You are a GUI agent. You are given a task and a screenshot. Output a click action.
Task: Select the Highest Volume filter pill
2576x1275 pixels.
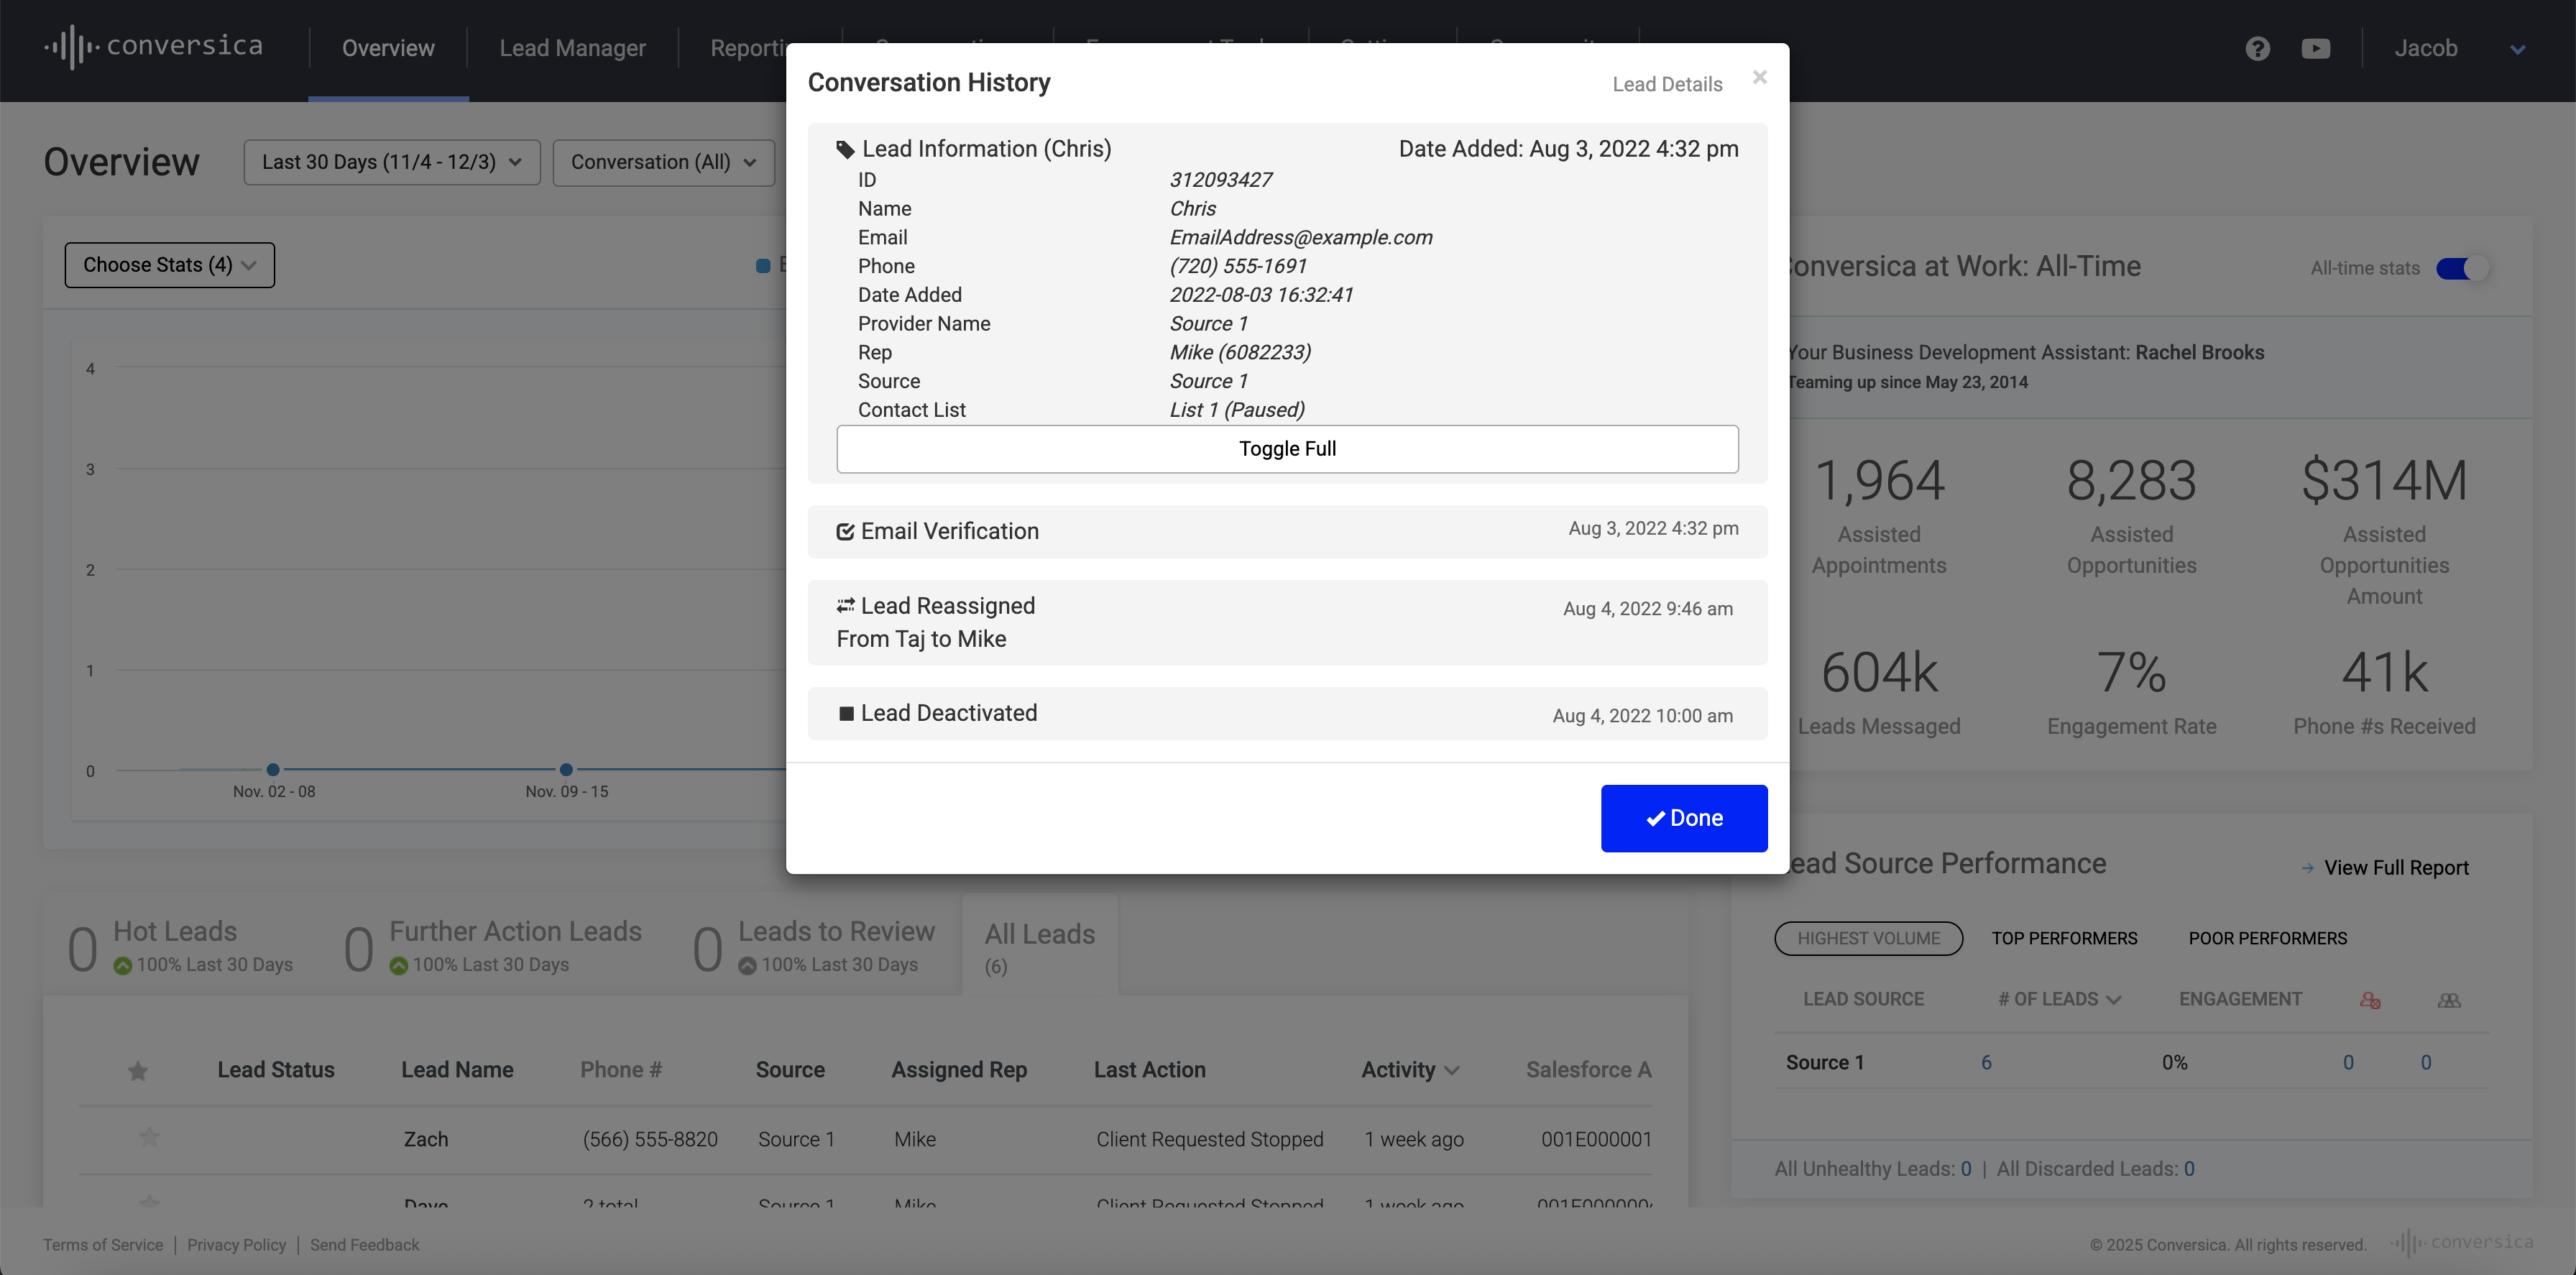pos(1867,938)
